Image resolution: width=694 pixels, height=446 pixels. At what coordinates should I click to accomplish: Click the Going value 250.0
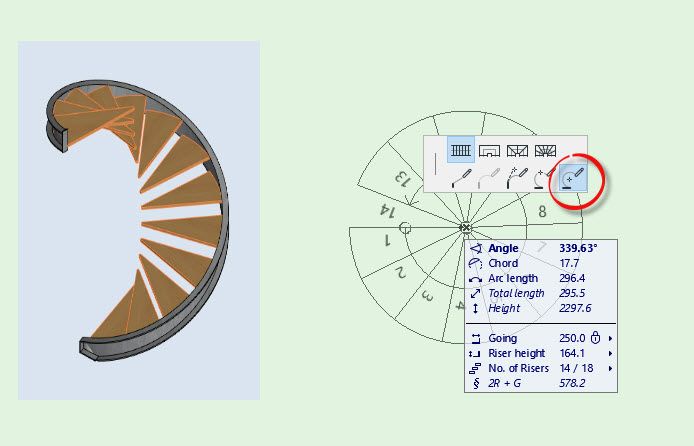pos(572,338)
